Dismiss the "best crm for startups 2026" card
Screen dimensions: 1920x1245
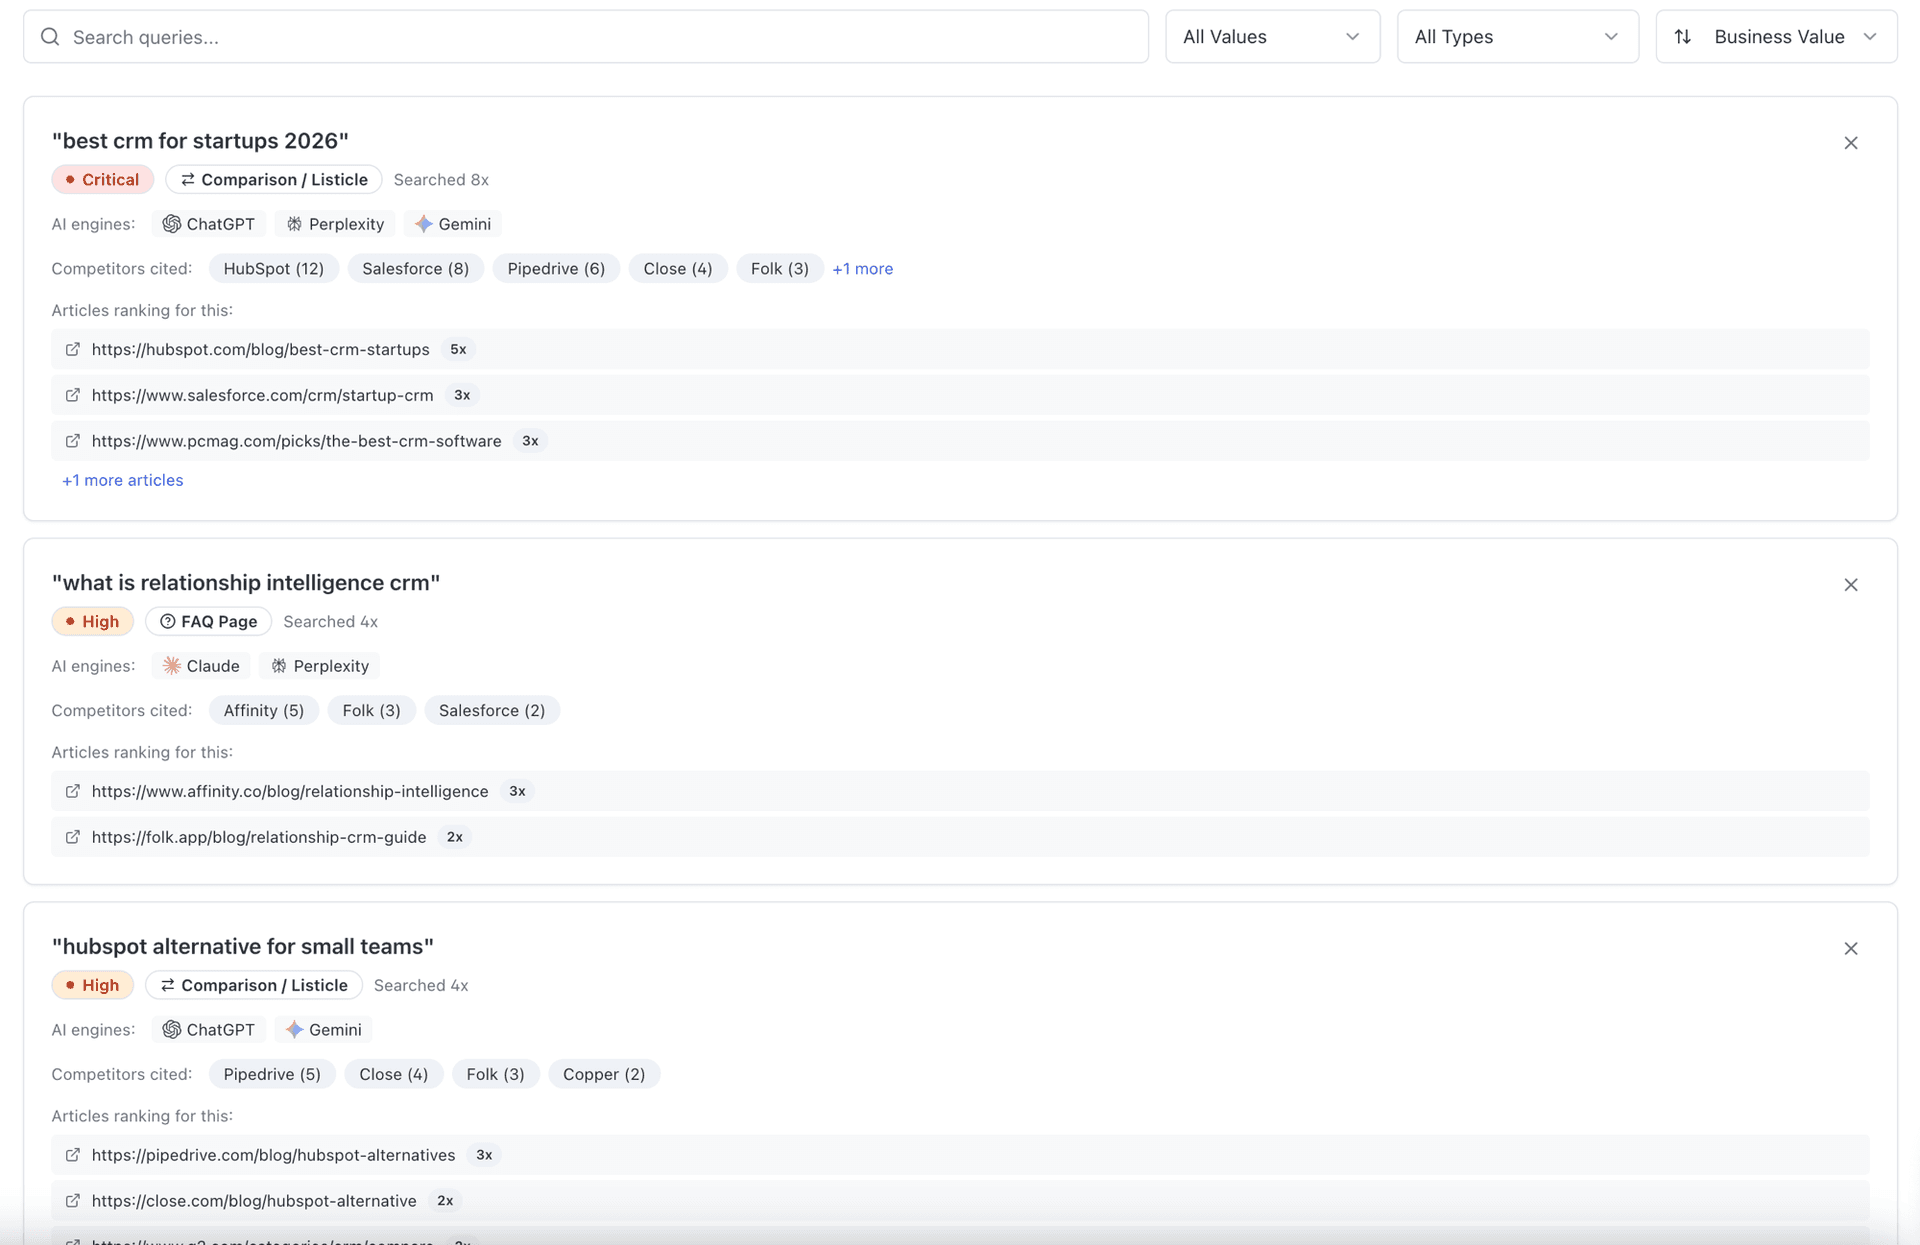tap(1850, 143)
